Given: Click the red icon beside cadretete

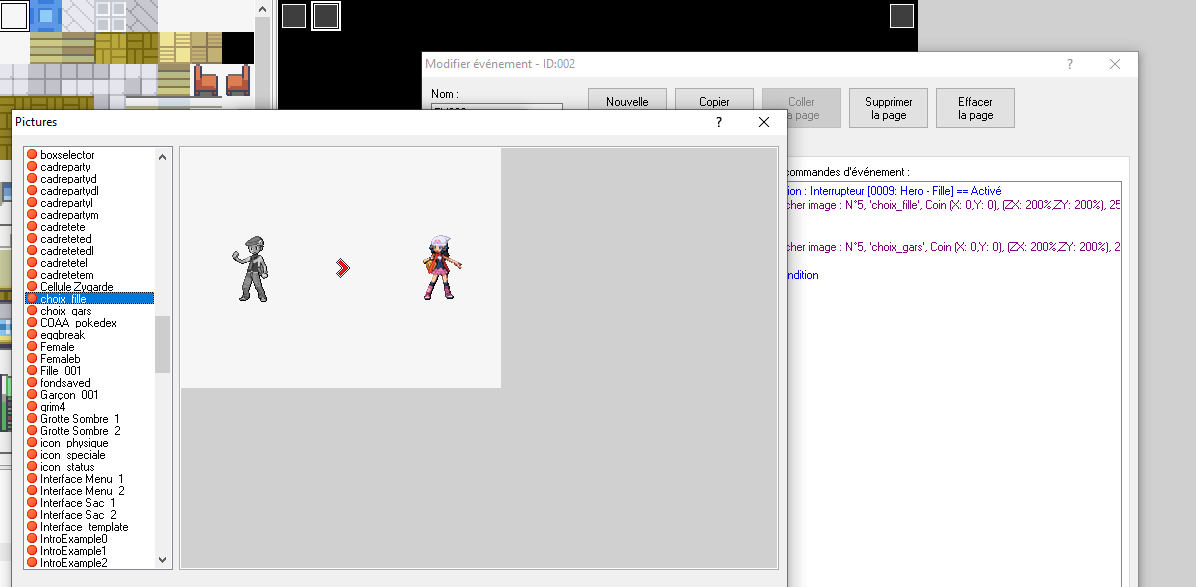Looking at the screenshot, I should pos(32,227).
